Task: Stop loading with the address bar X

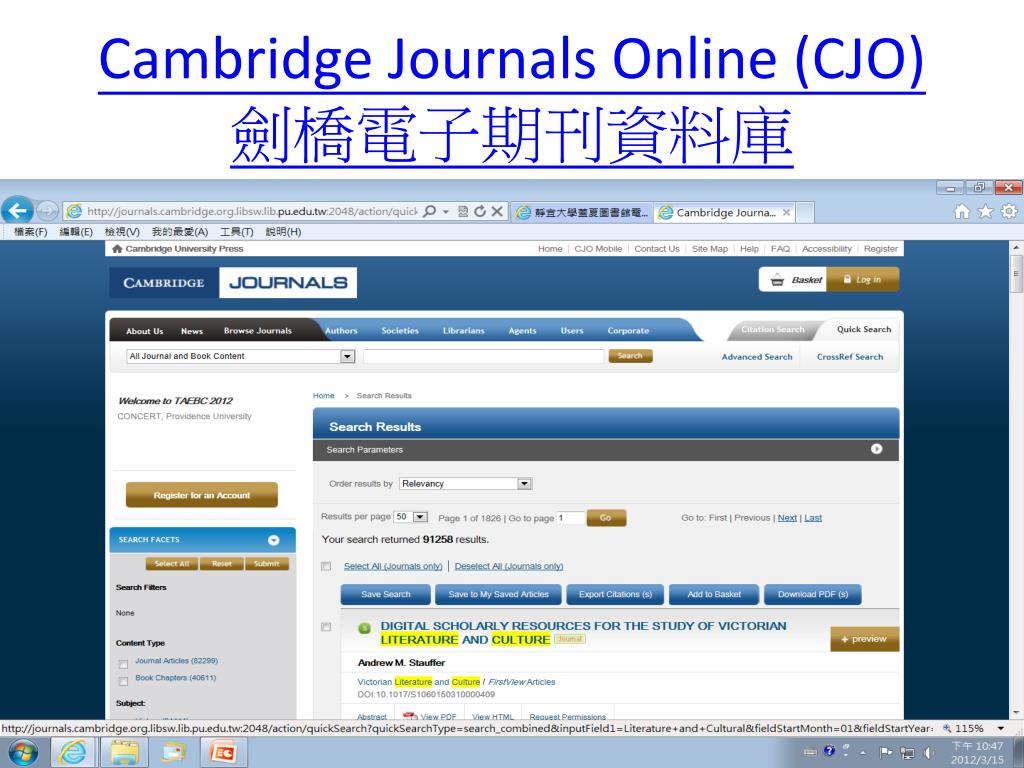Action: [x=497, y=212]
